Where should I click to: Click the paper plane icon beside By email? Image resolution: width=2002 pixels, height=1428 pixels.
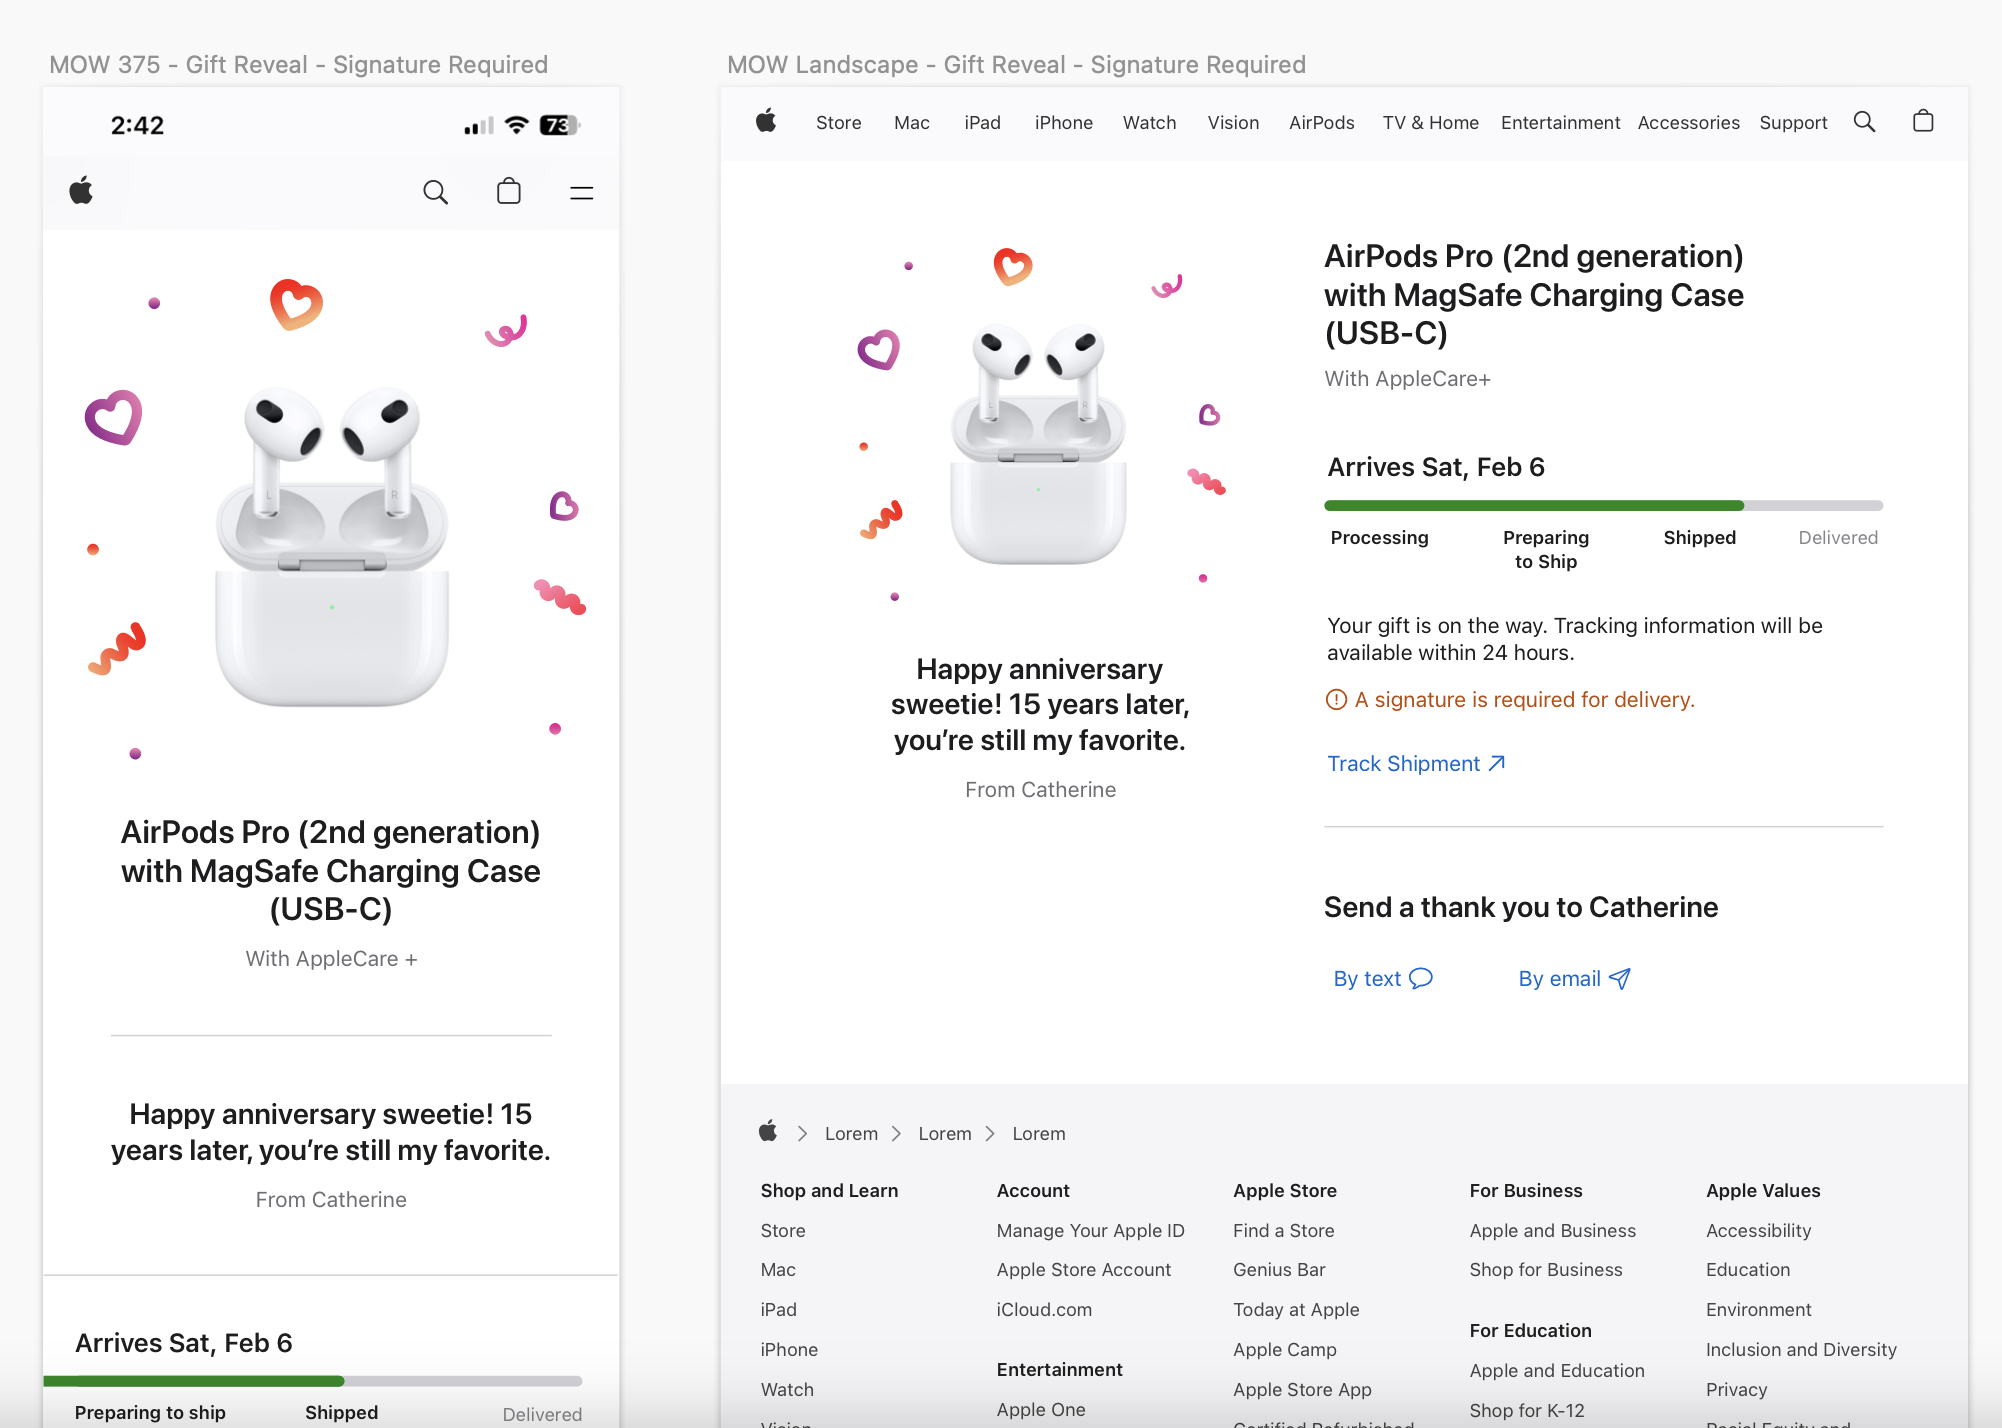[1620, 978]
